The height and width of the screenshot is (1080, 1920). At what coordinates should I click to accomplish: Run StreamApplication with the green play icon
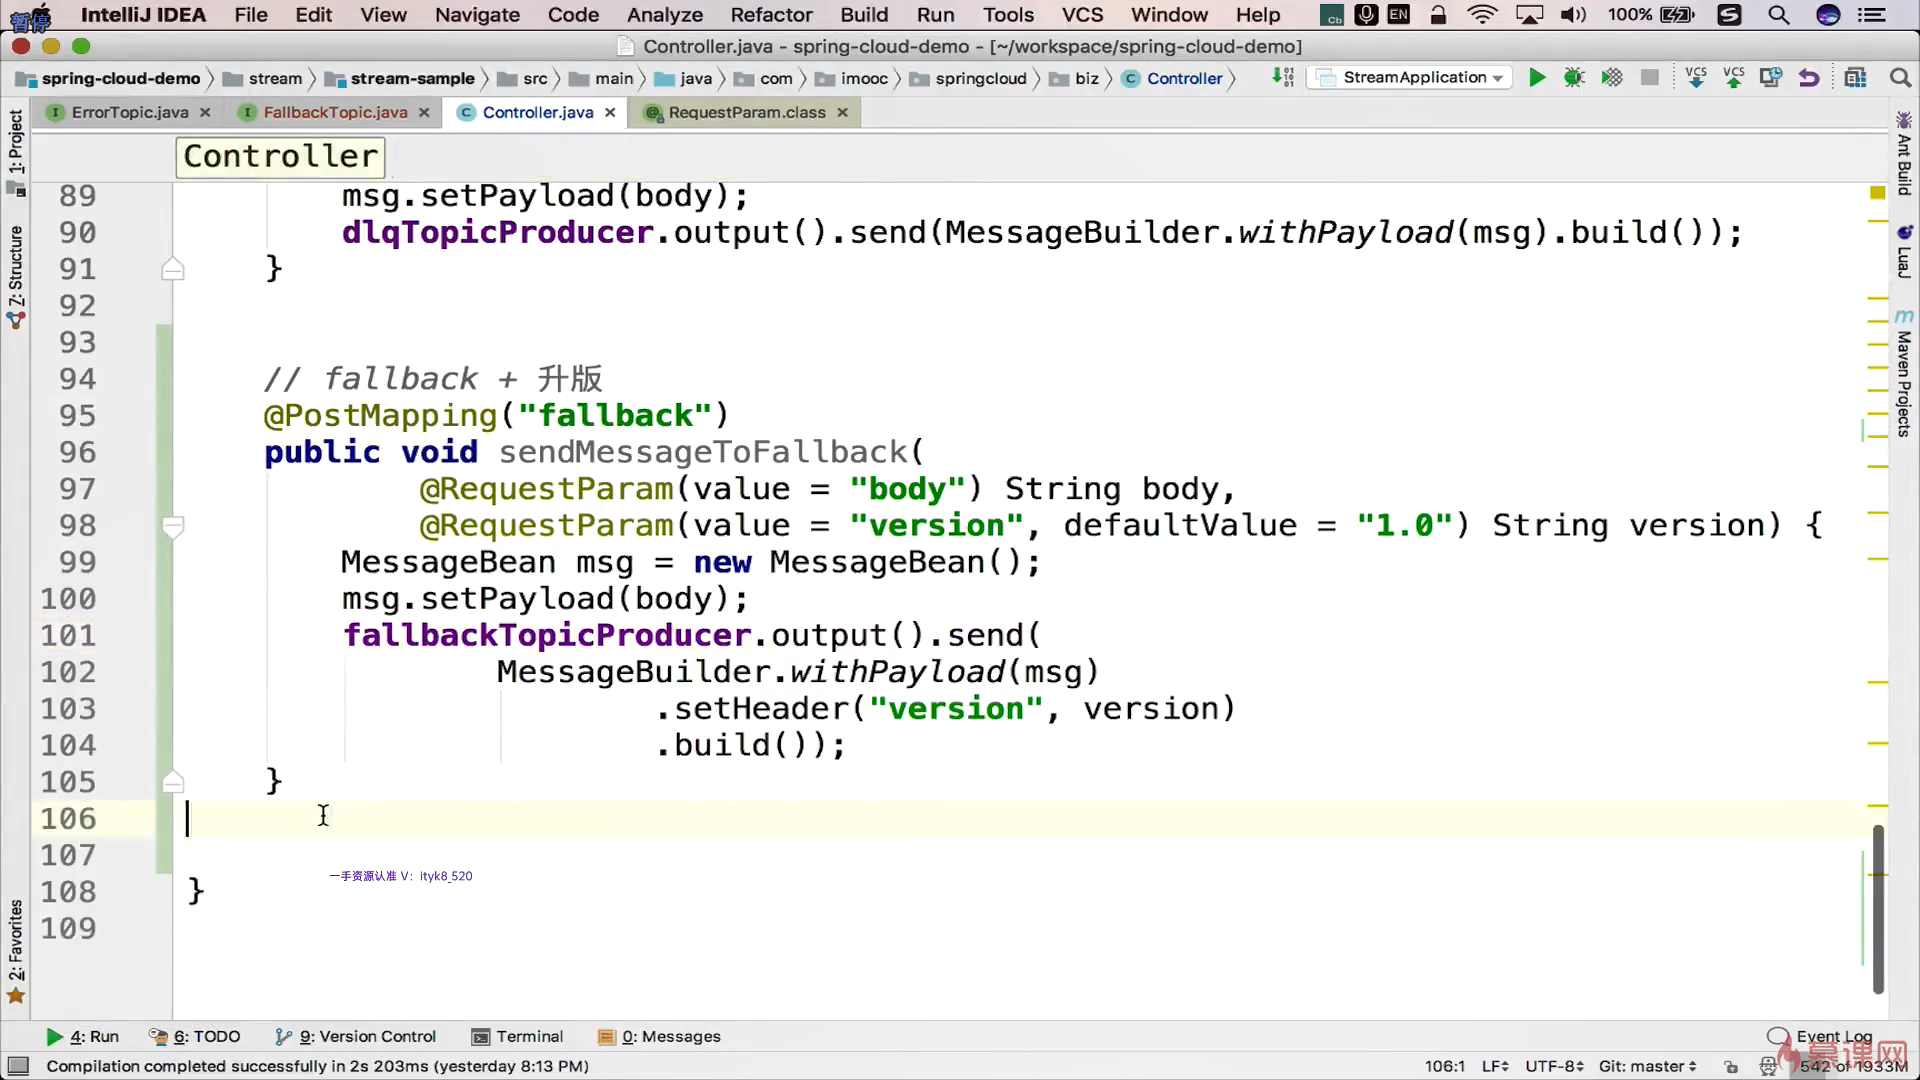click(1537, 78)
